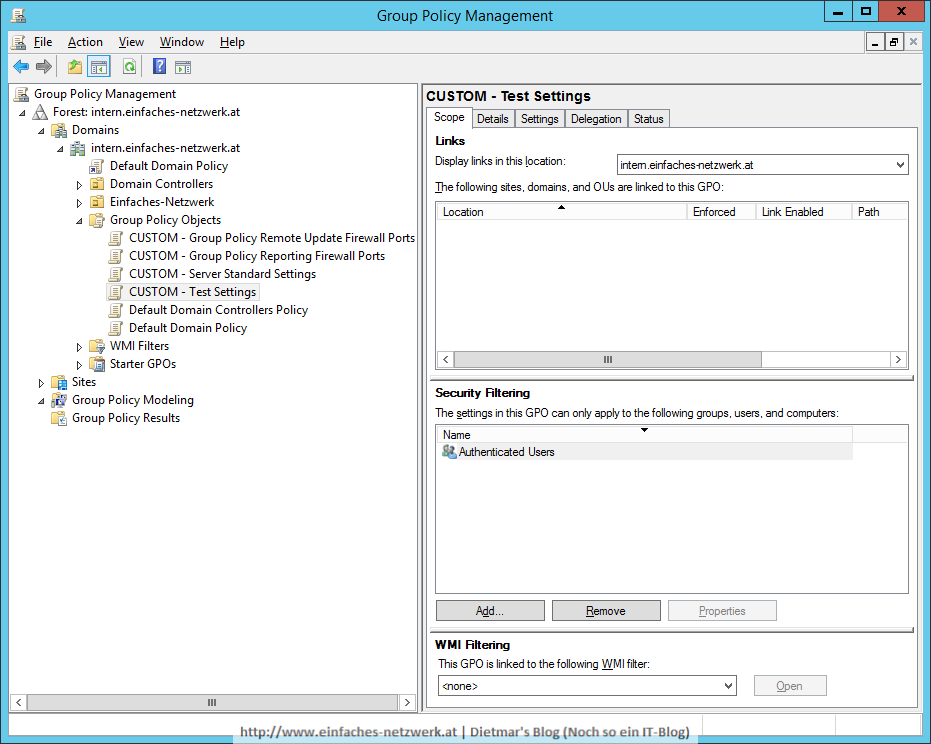This screenshot has width=931, height=744.
Task: Restore down the inner MMC child window
Action: pyautogui.click(x=894, y=42)
